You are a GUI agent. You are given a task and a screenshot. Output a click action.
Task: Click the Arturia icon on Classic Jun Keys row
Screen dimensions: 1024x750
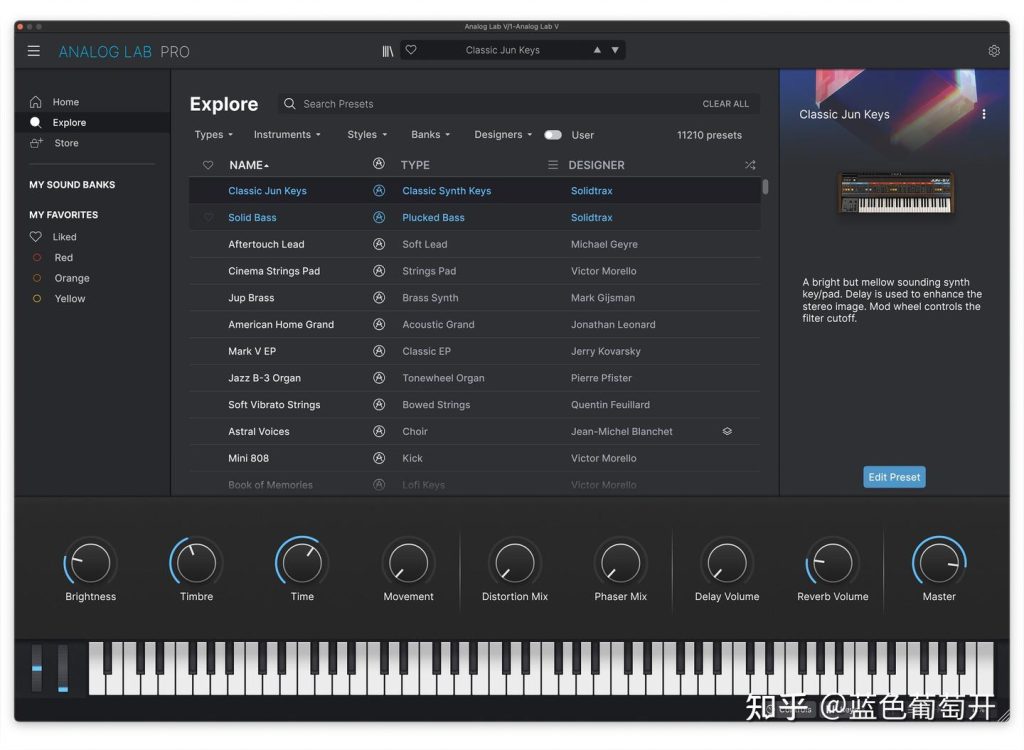pos(379,191)
